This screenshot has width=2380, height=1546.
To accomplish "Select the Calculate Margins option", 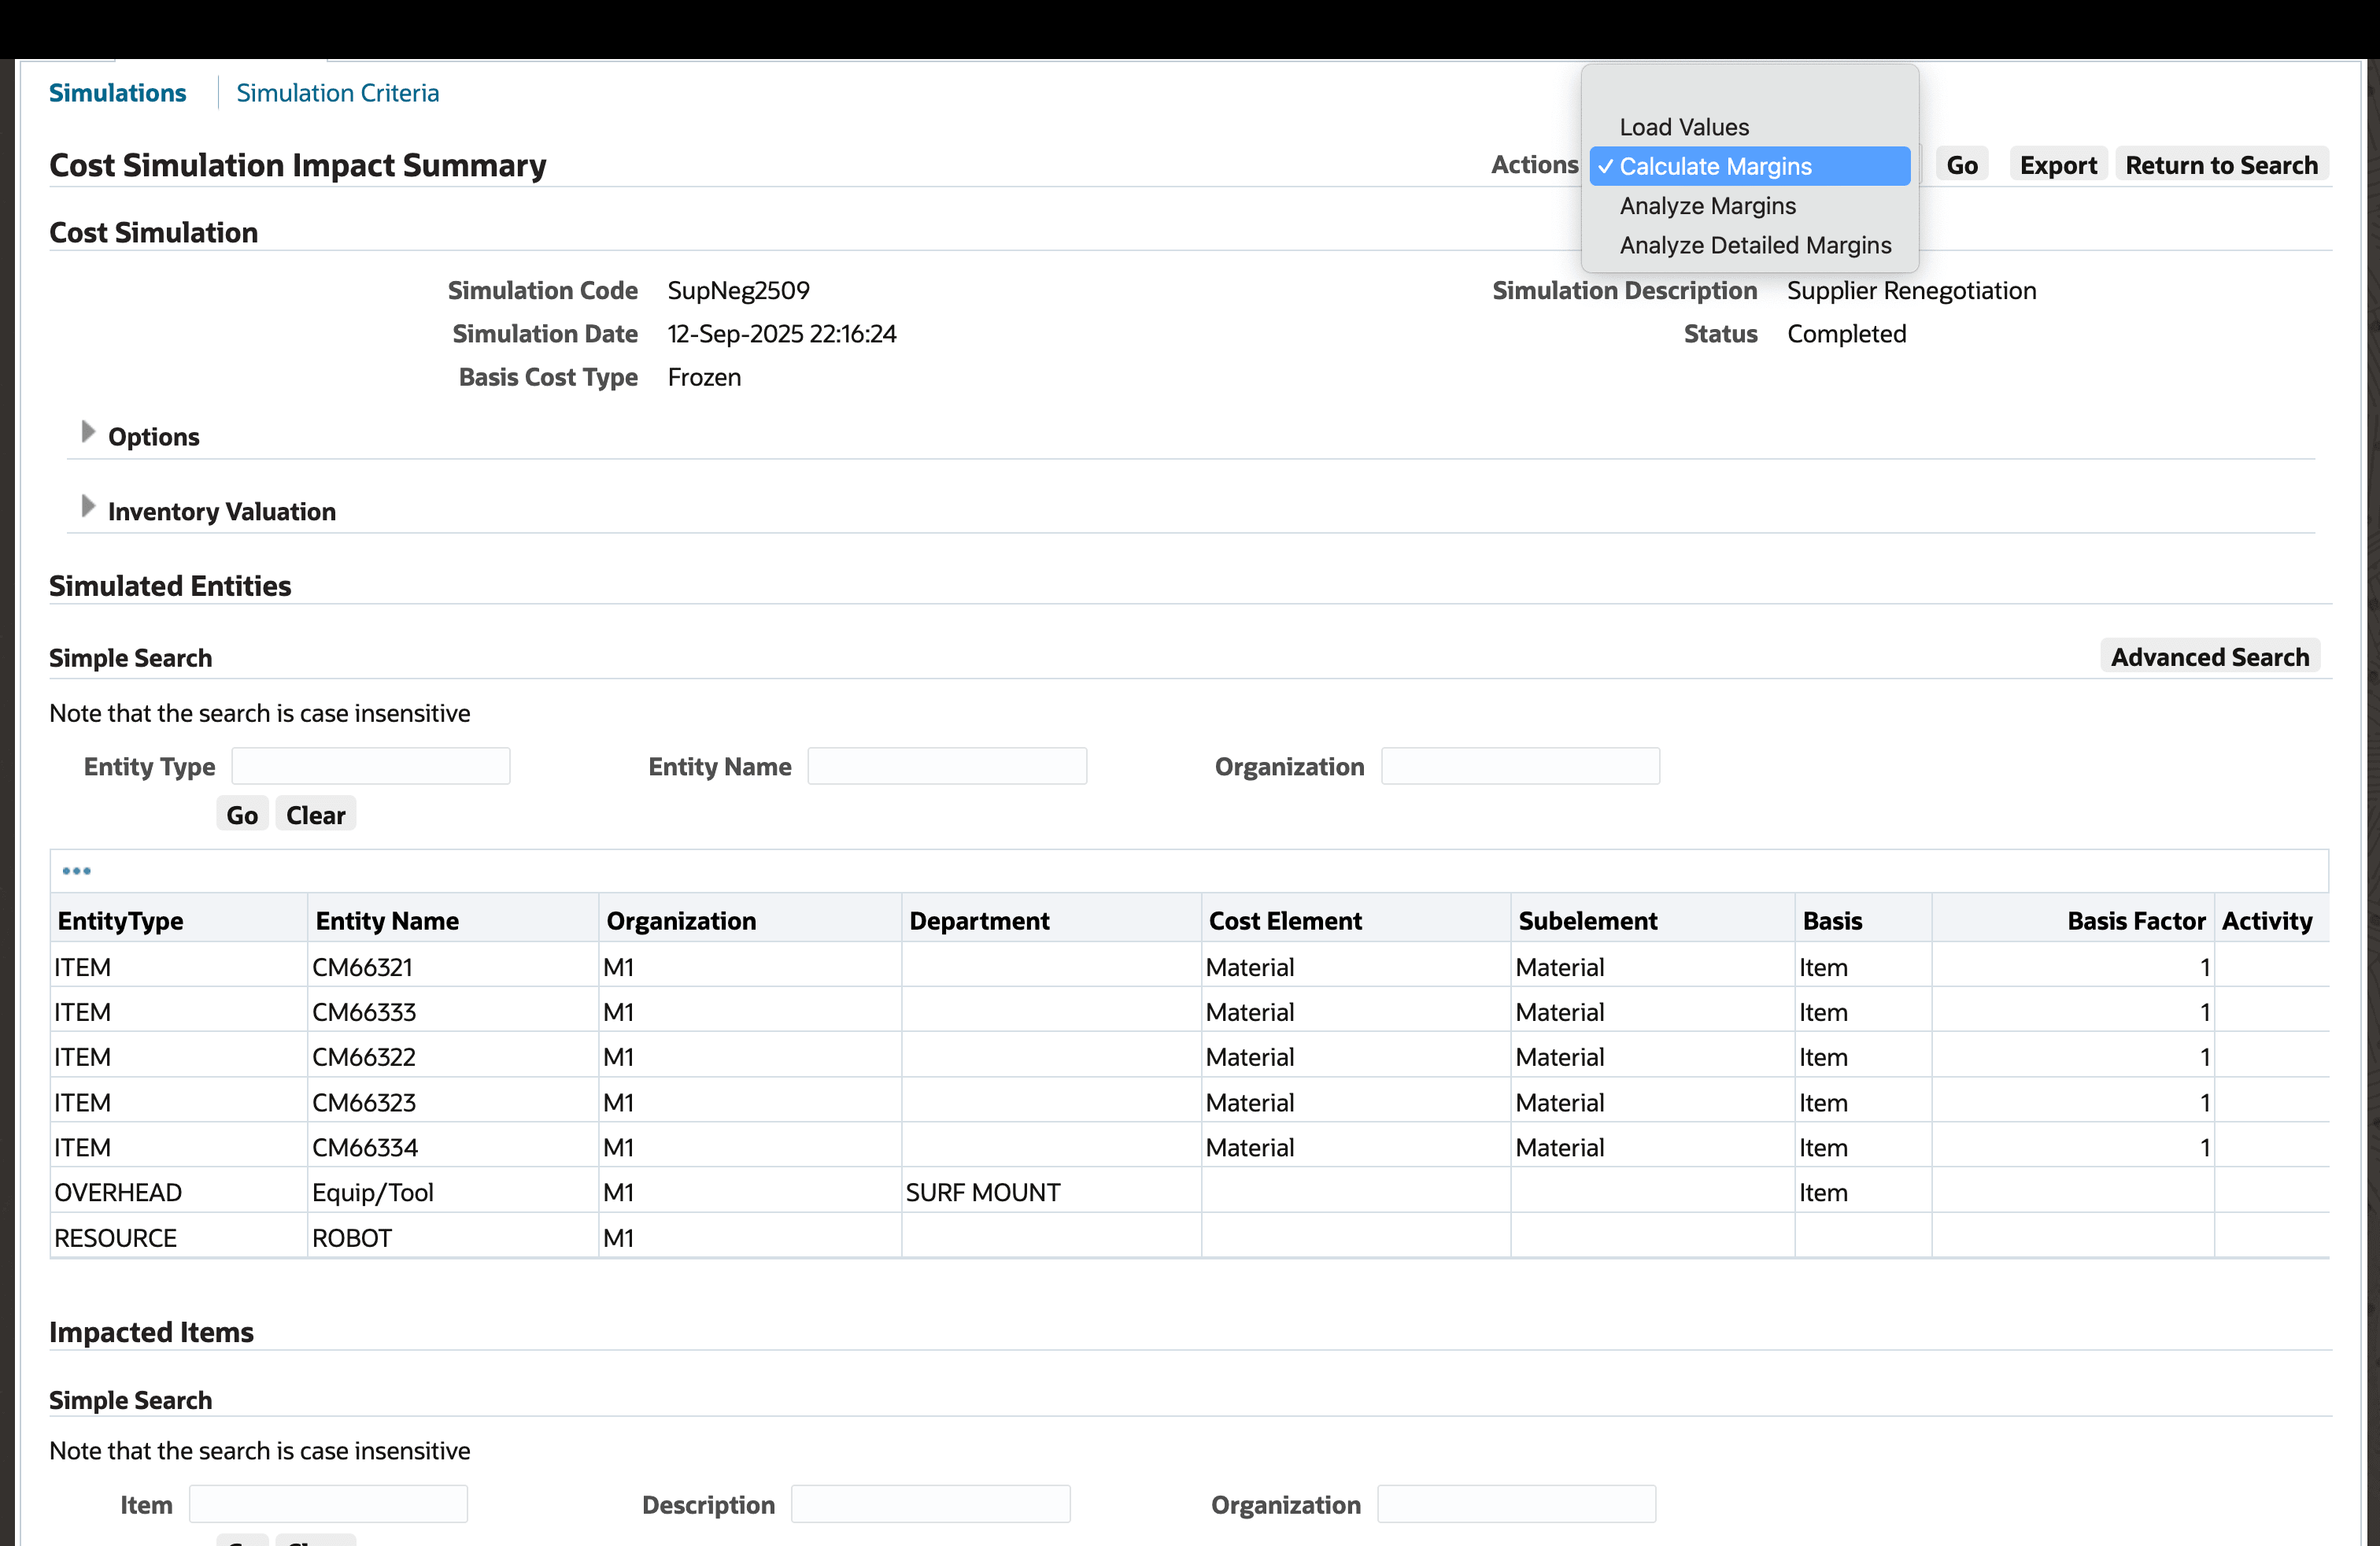I will click(1715, 166).
